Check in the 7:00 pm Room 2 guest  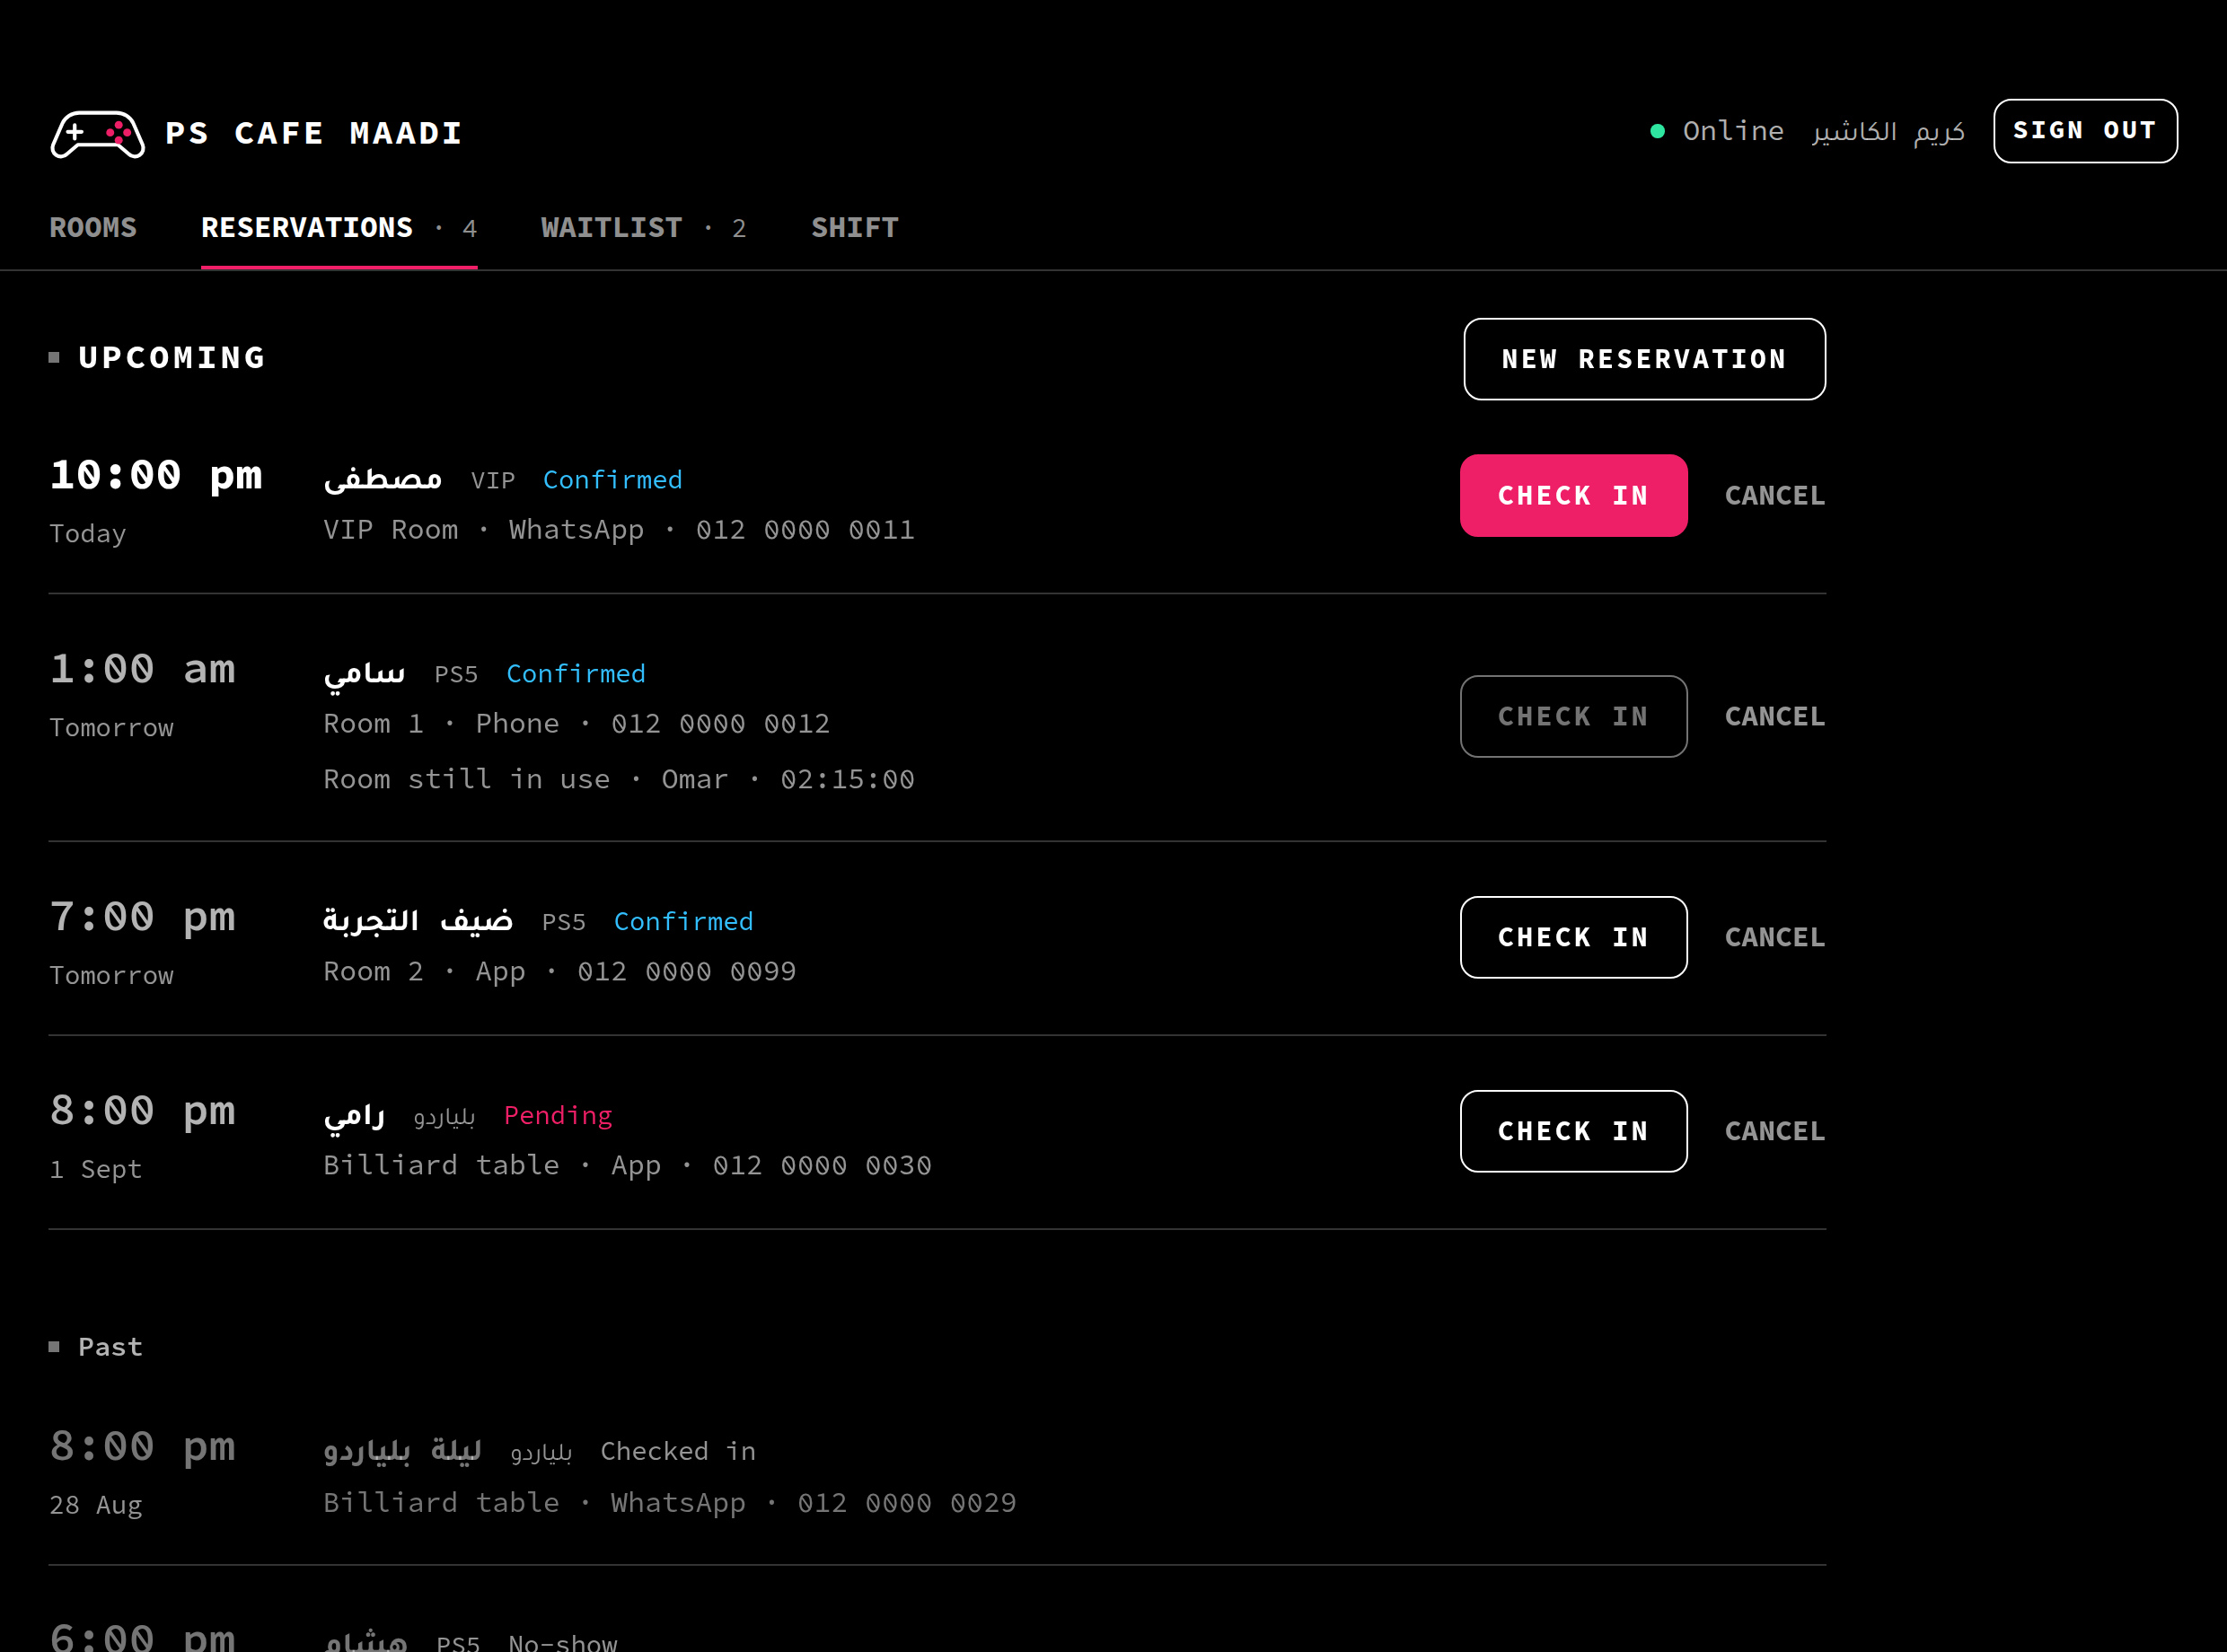(1573, 937)
